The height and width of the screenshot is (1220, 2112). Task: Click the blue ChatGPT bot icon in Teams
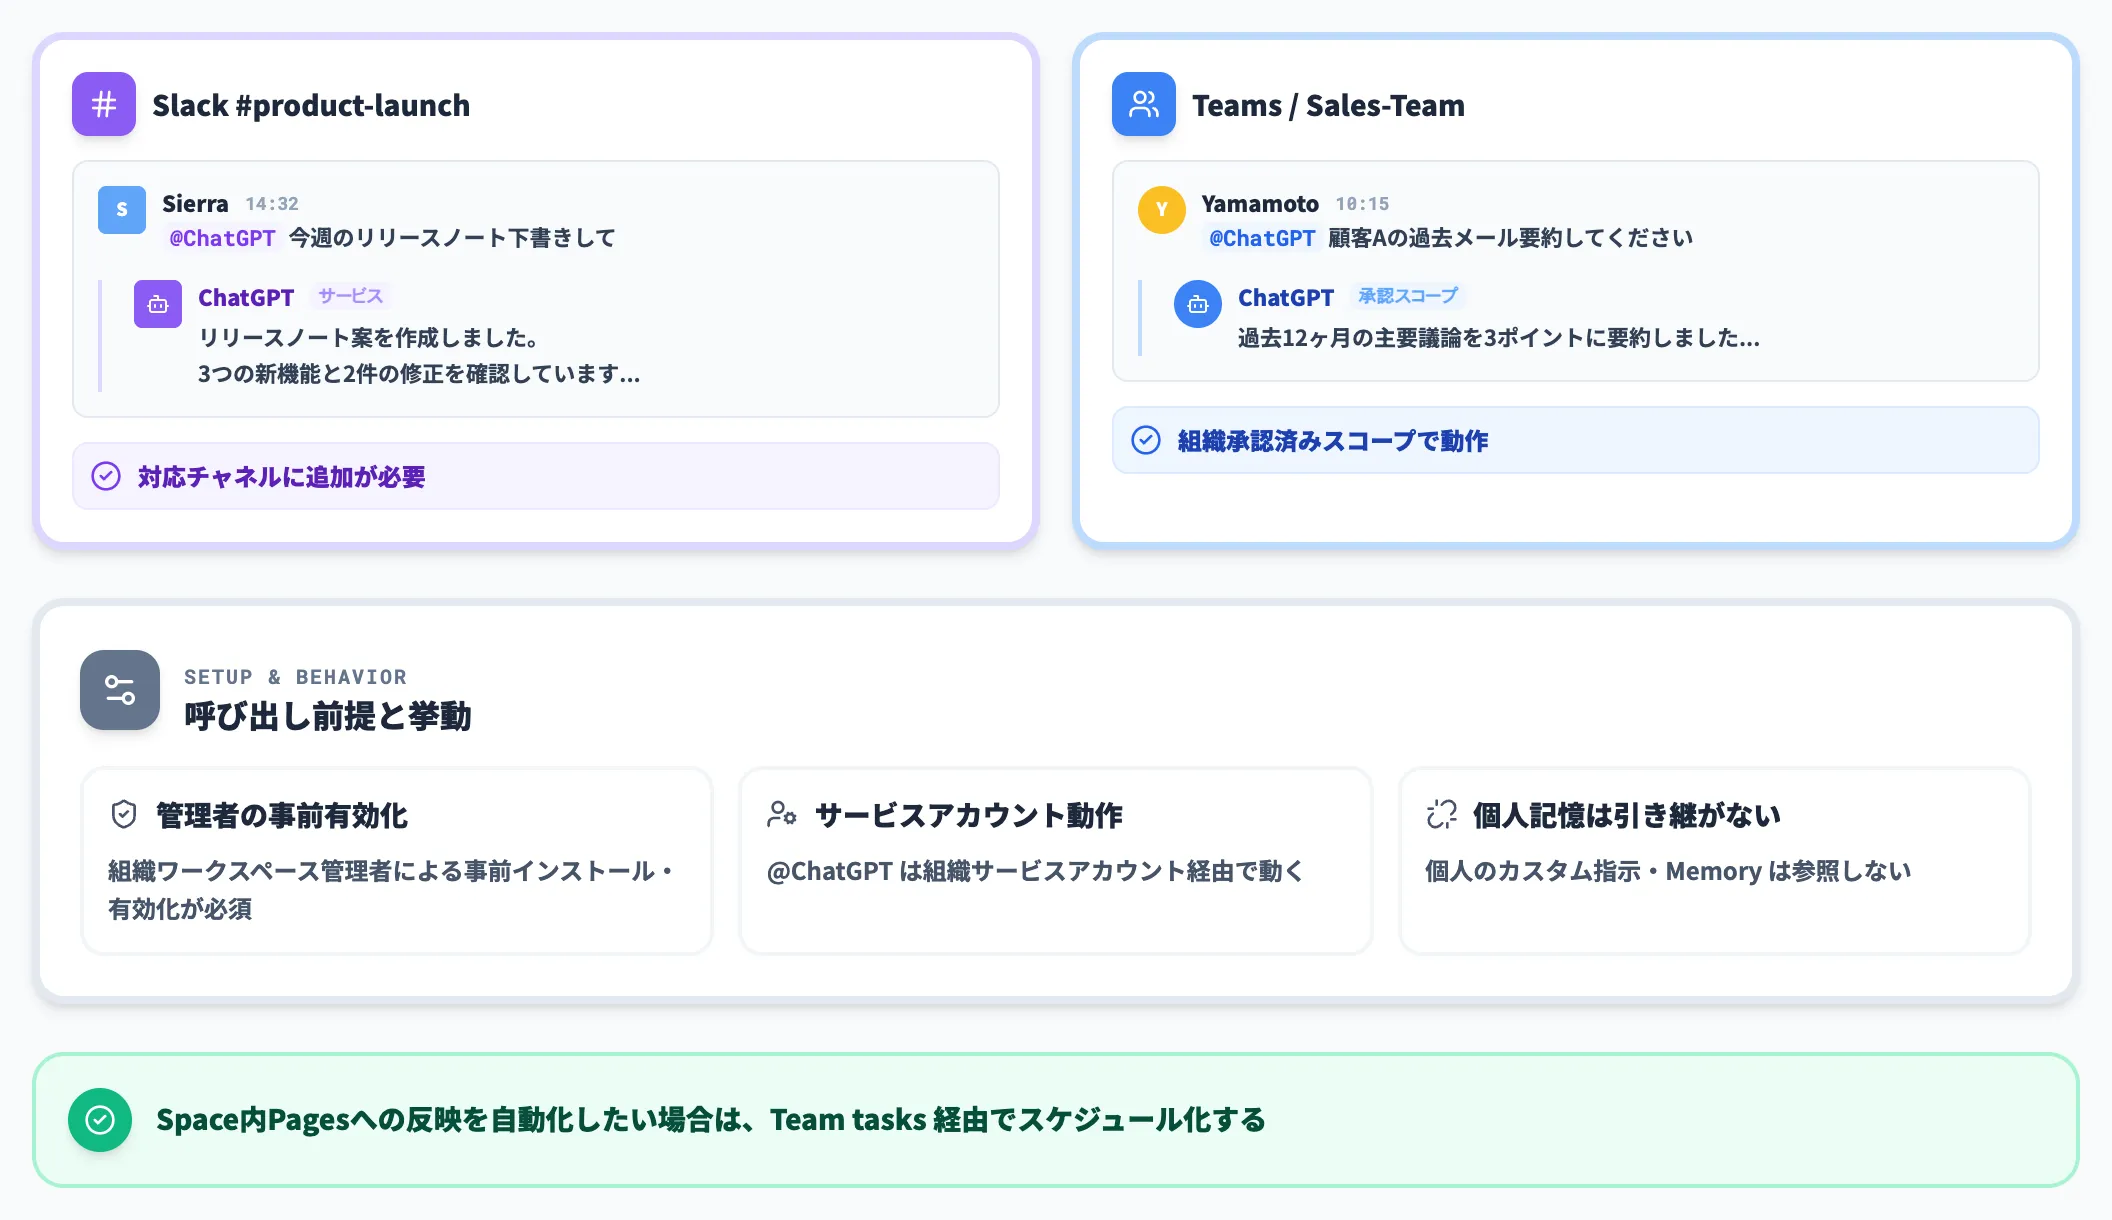(x=1198, y=304)
